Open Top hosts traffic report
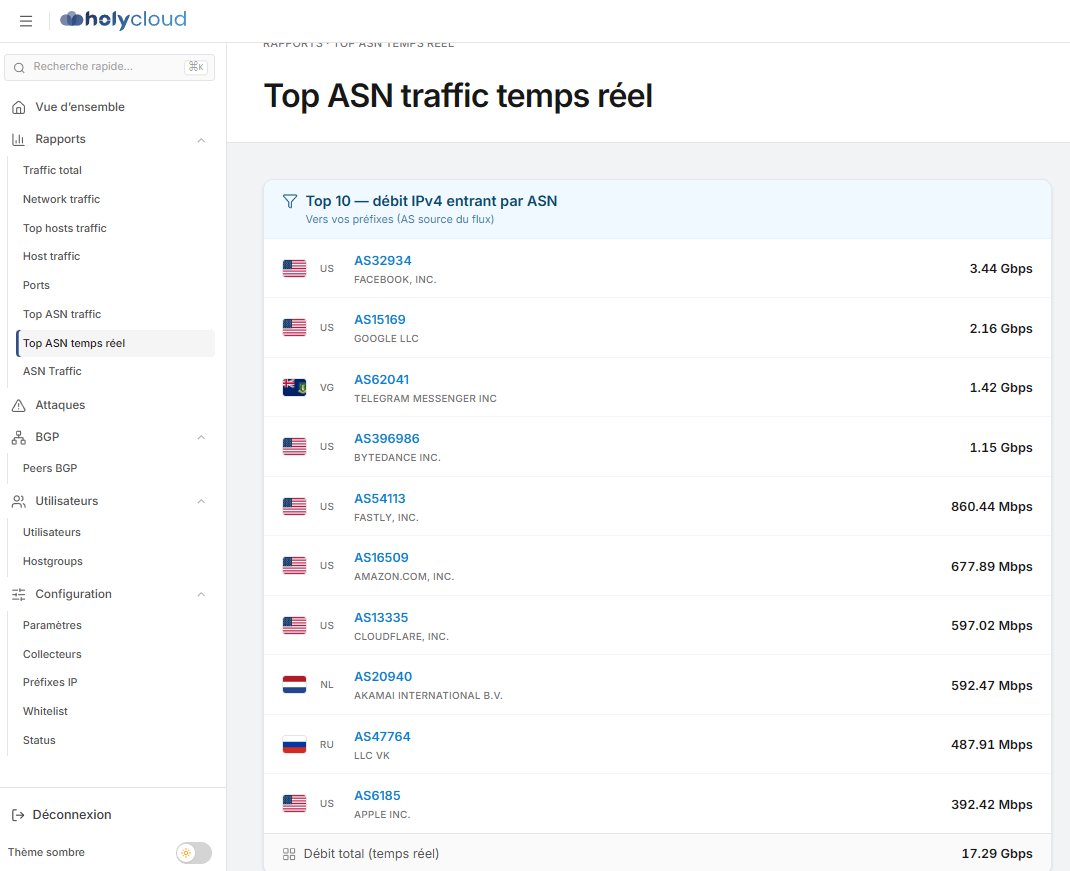This screenshot has width=1070, height=871. 65,228
